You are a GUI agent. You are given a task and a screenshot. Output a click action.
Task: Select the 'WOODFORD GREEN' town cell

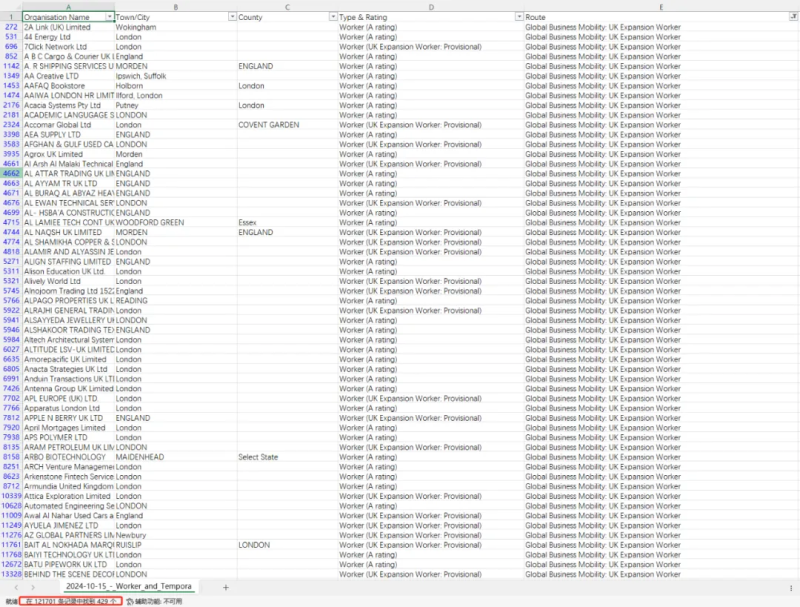pyautogui.click(x=176, y=222)
